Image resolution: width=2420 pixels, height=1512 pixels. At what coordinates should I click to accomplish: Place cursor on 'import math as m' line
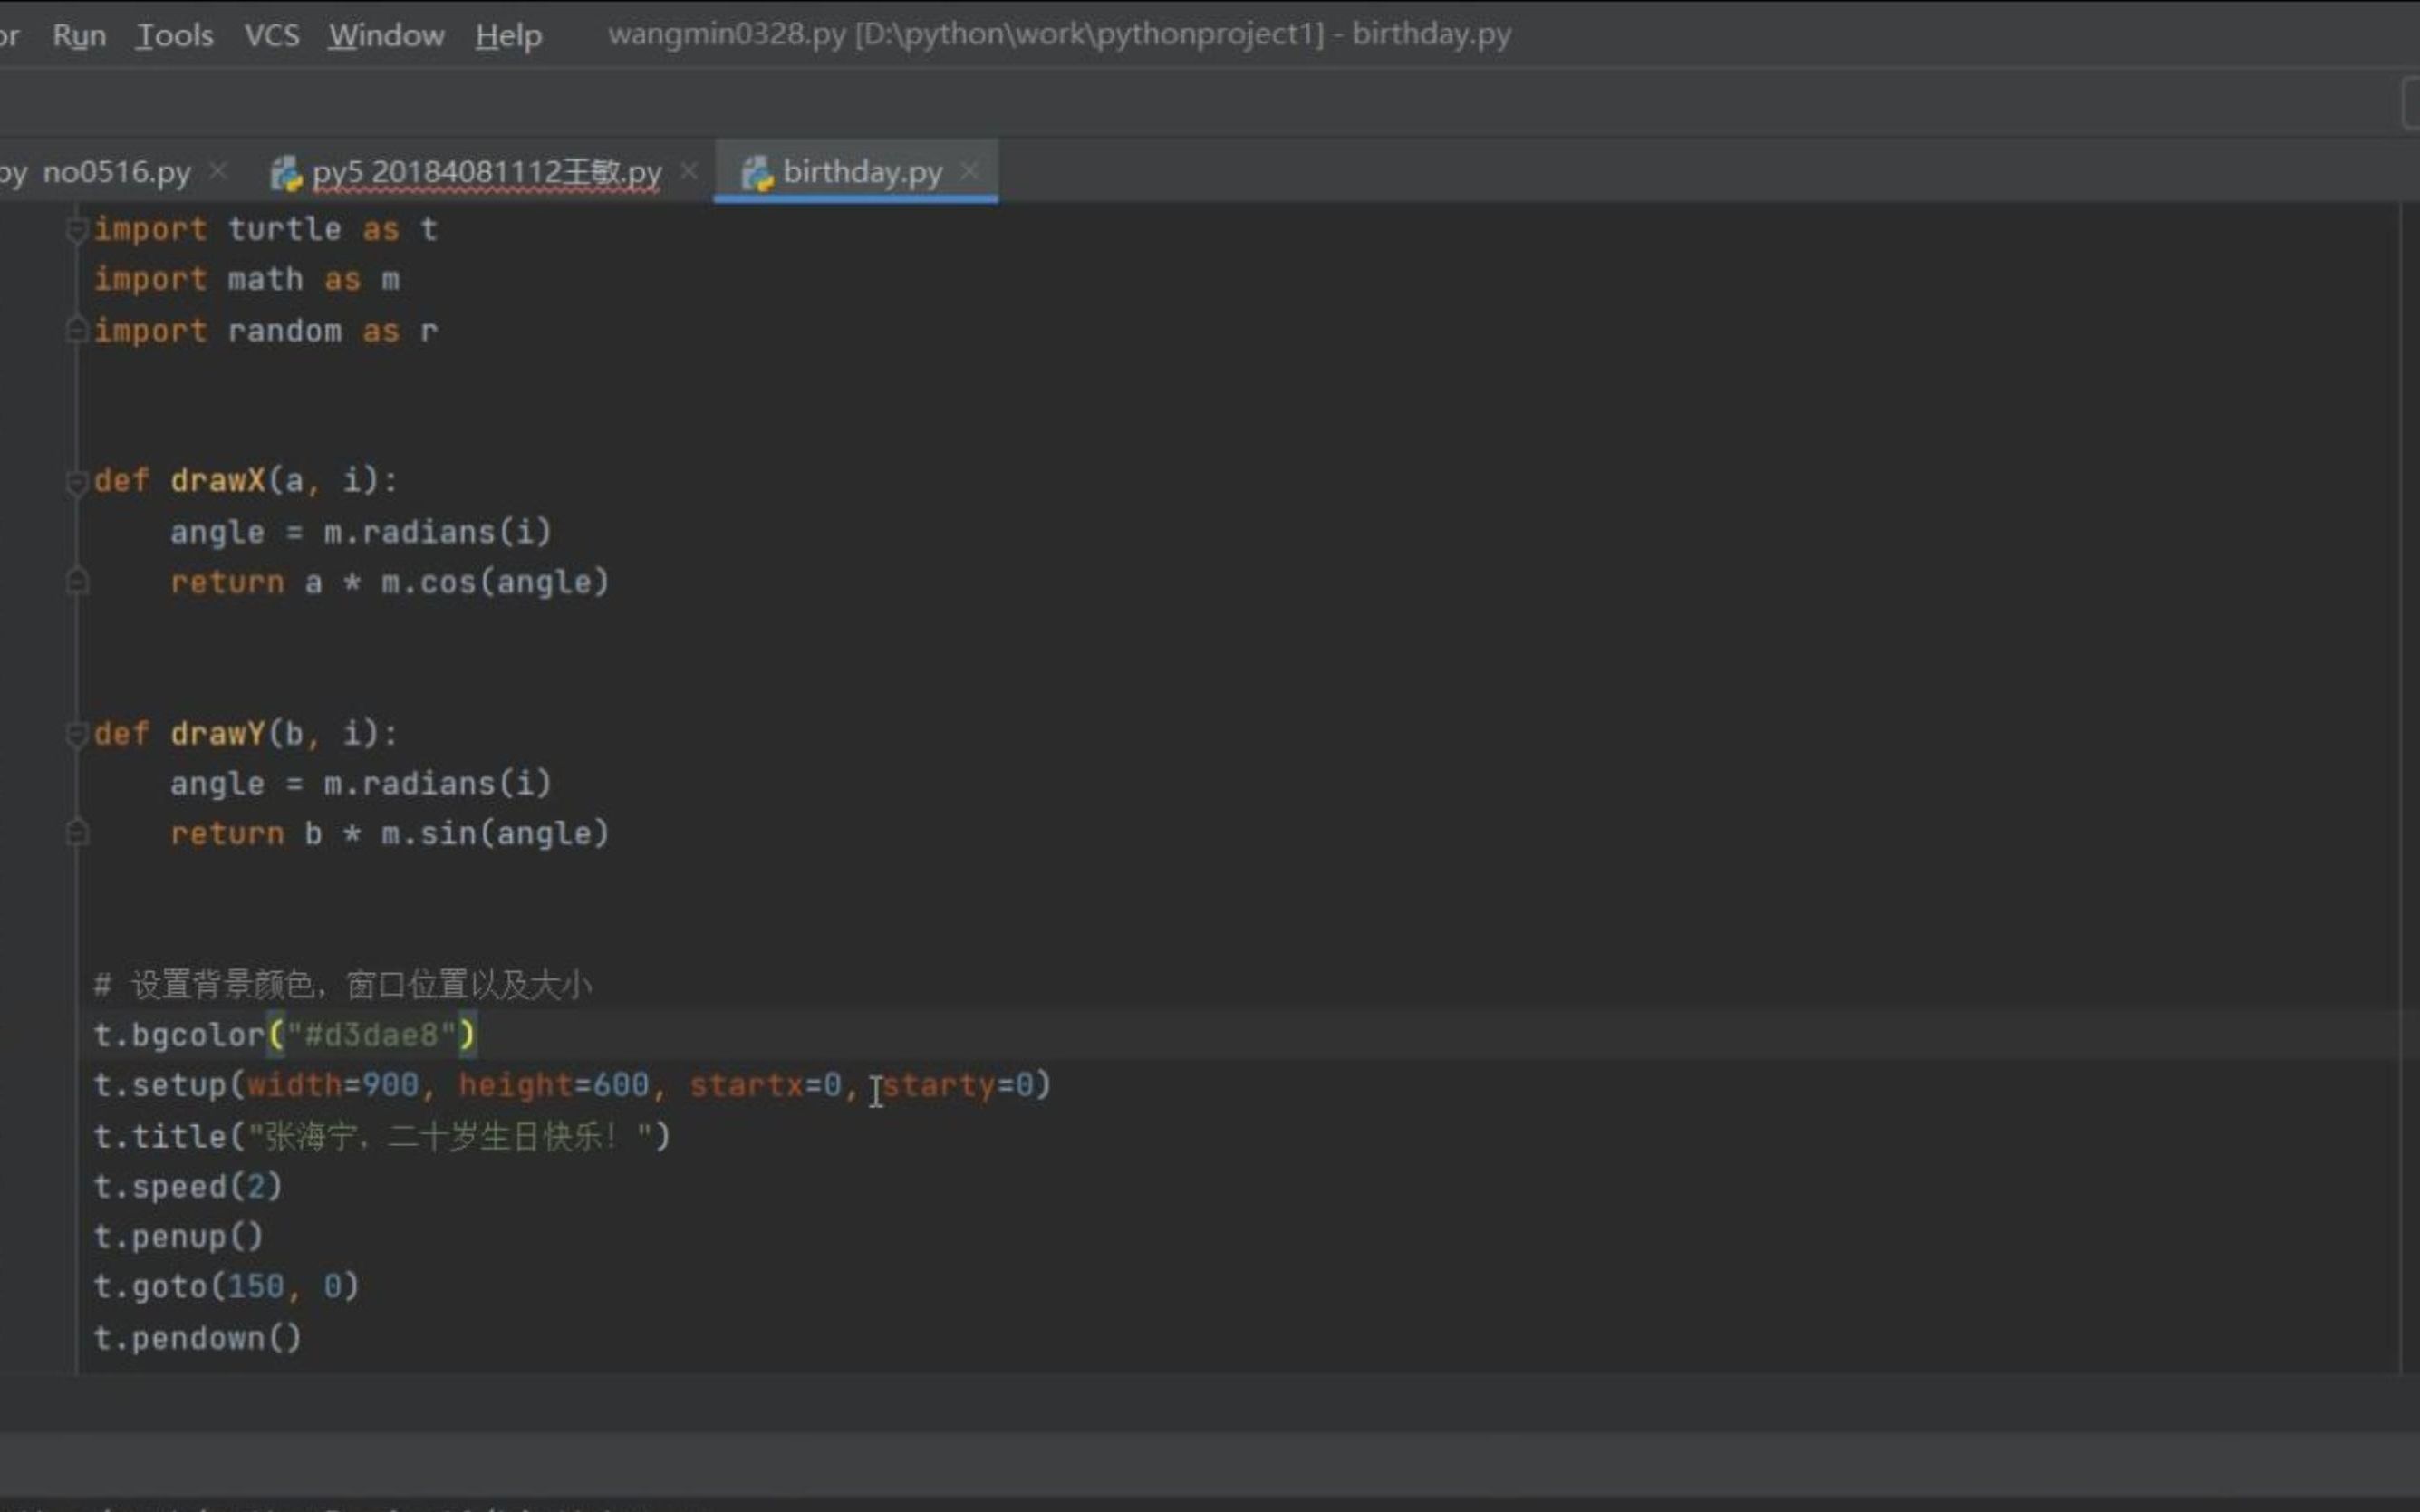coord(246,280)
